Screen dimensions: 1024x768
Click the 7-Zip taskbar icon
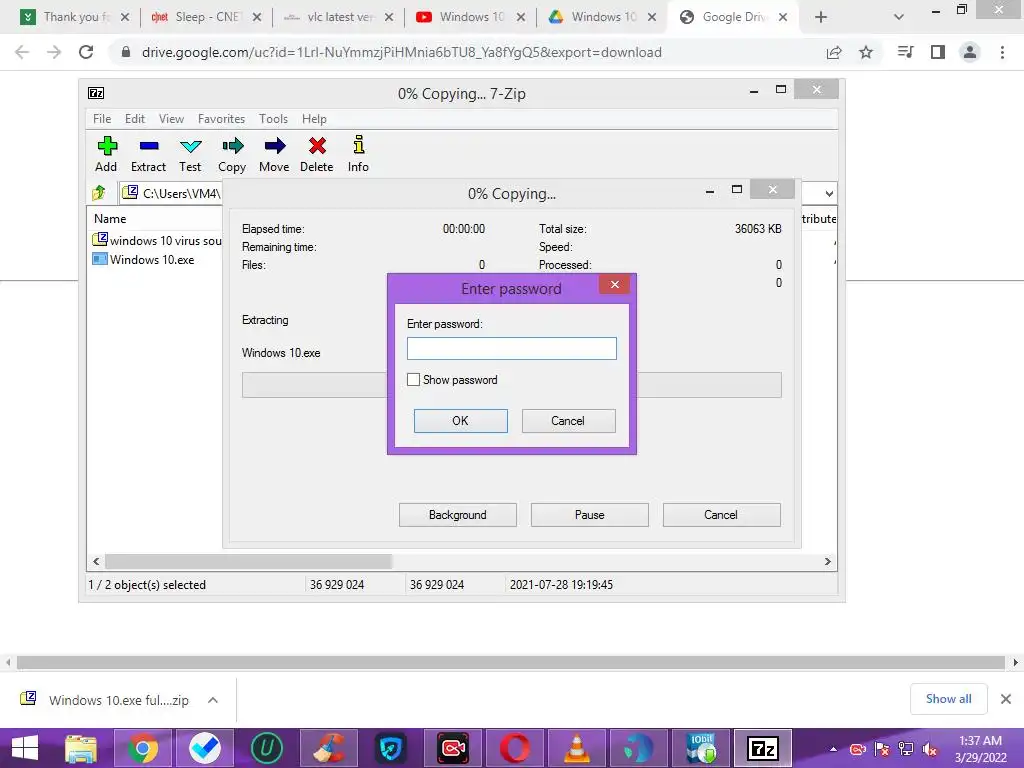763,748
